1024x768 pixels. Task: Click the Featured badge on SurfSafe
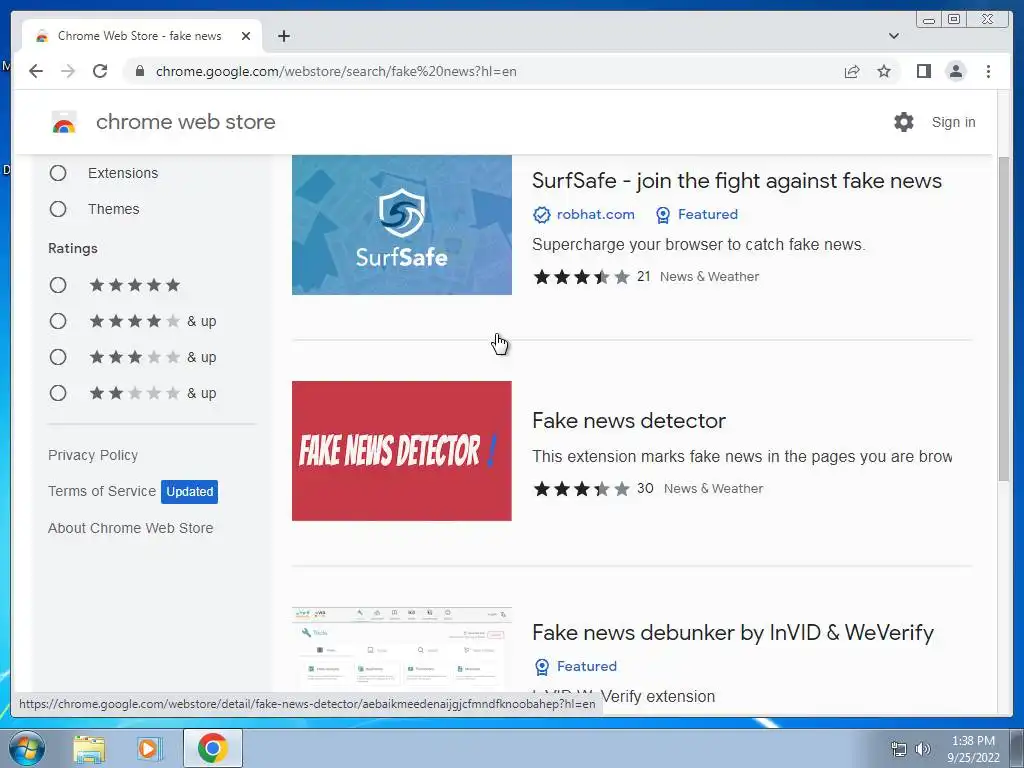pyautogui.click(x=697, y=214)
